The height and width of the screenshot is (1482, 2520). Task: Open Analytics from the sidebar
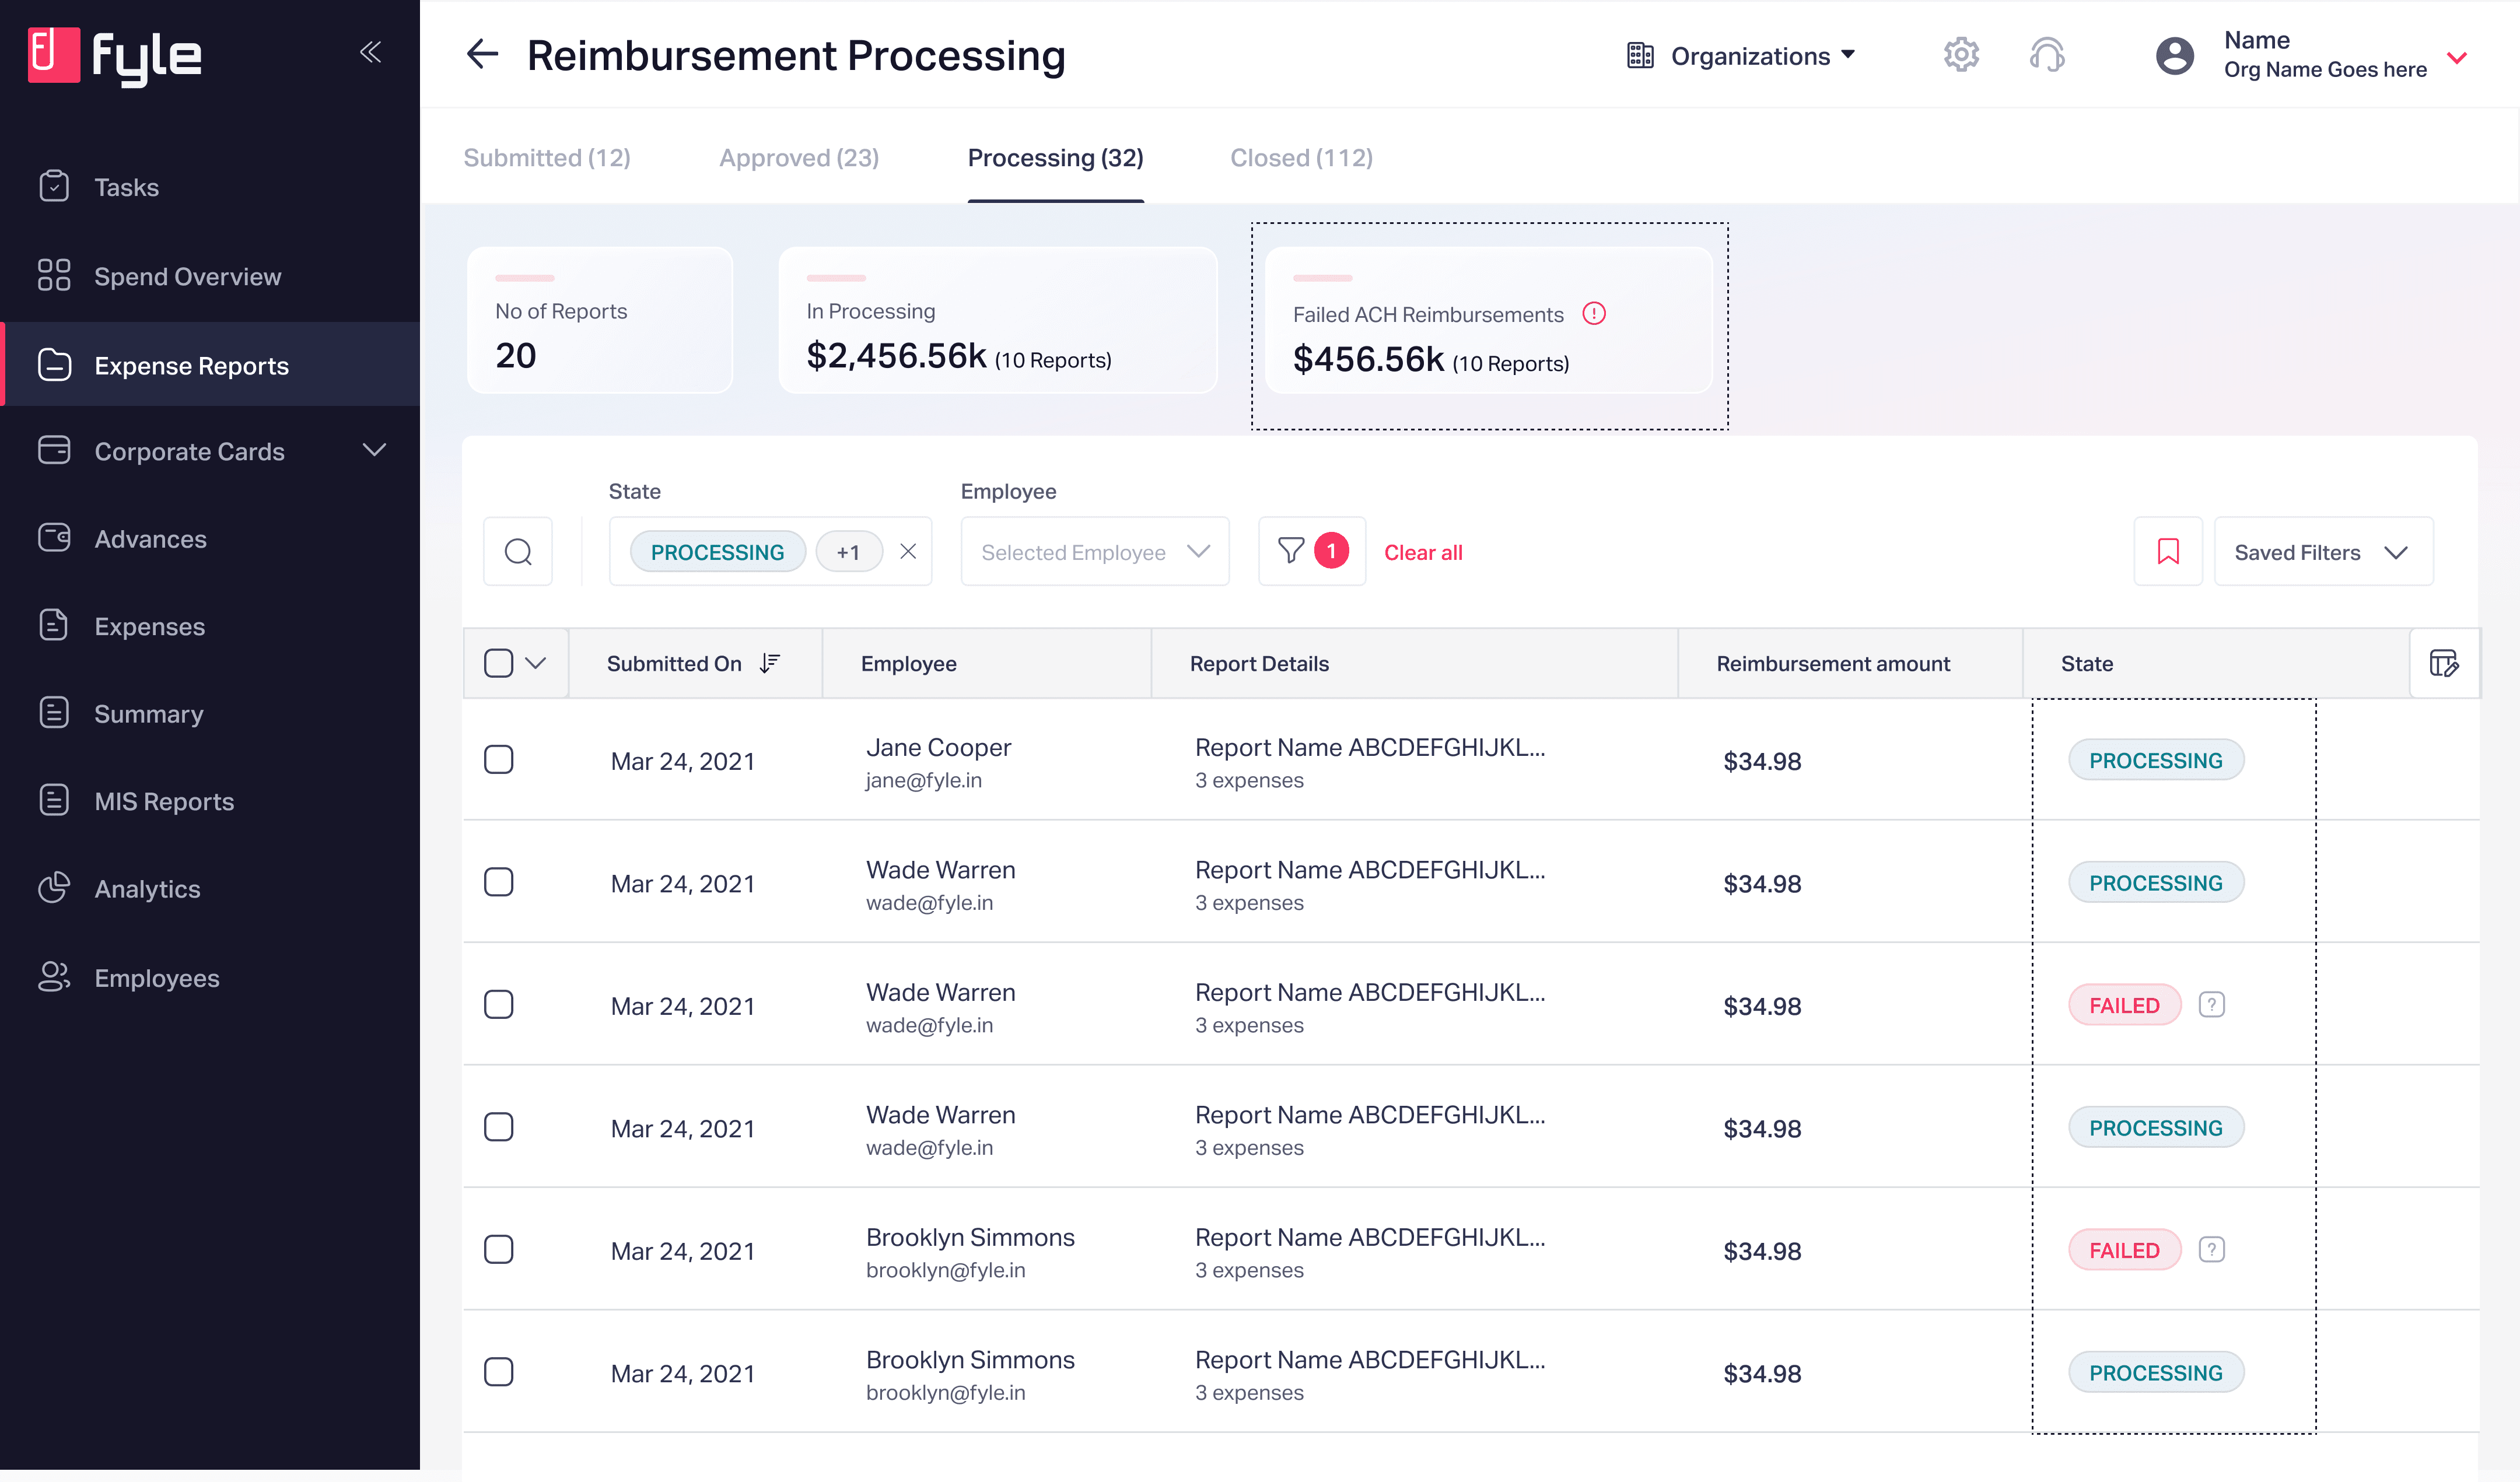(x=147, y=889)
